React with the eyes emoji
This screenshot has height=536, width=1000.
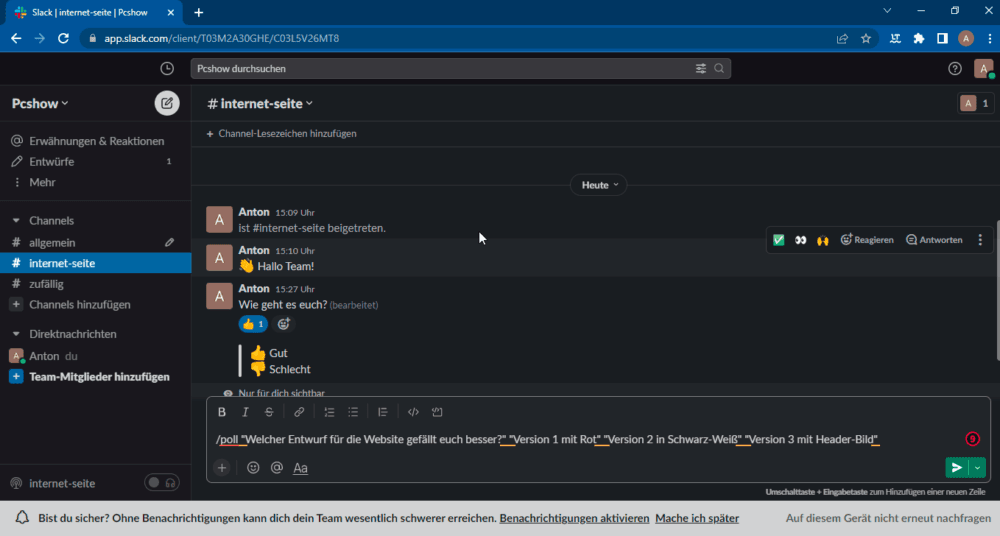pos(800,240)
